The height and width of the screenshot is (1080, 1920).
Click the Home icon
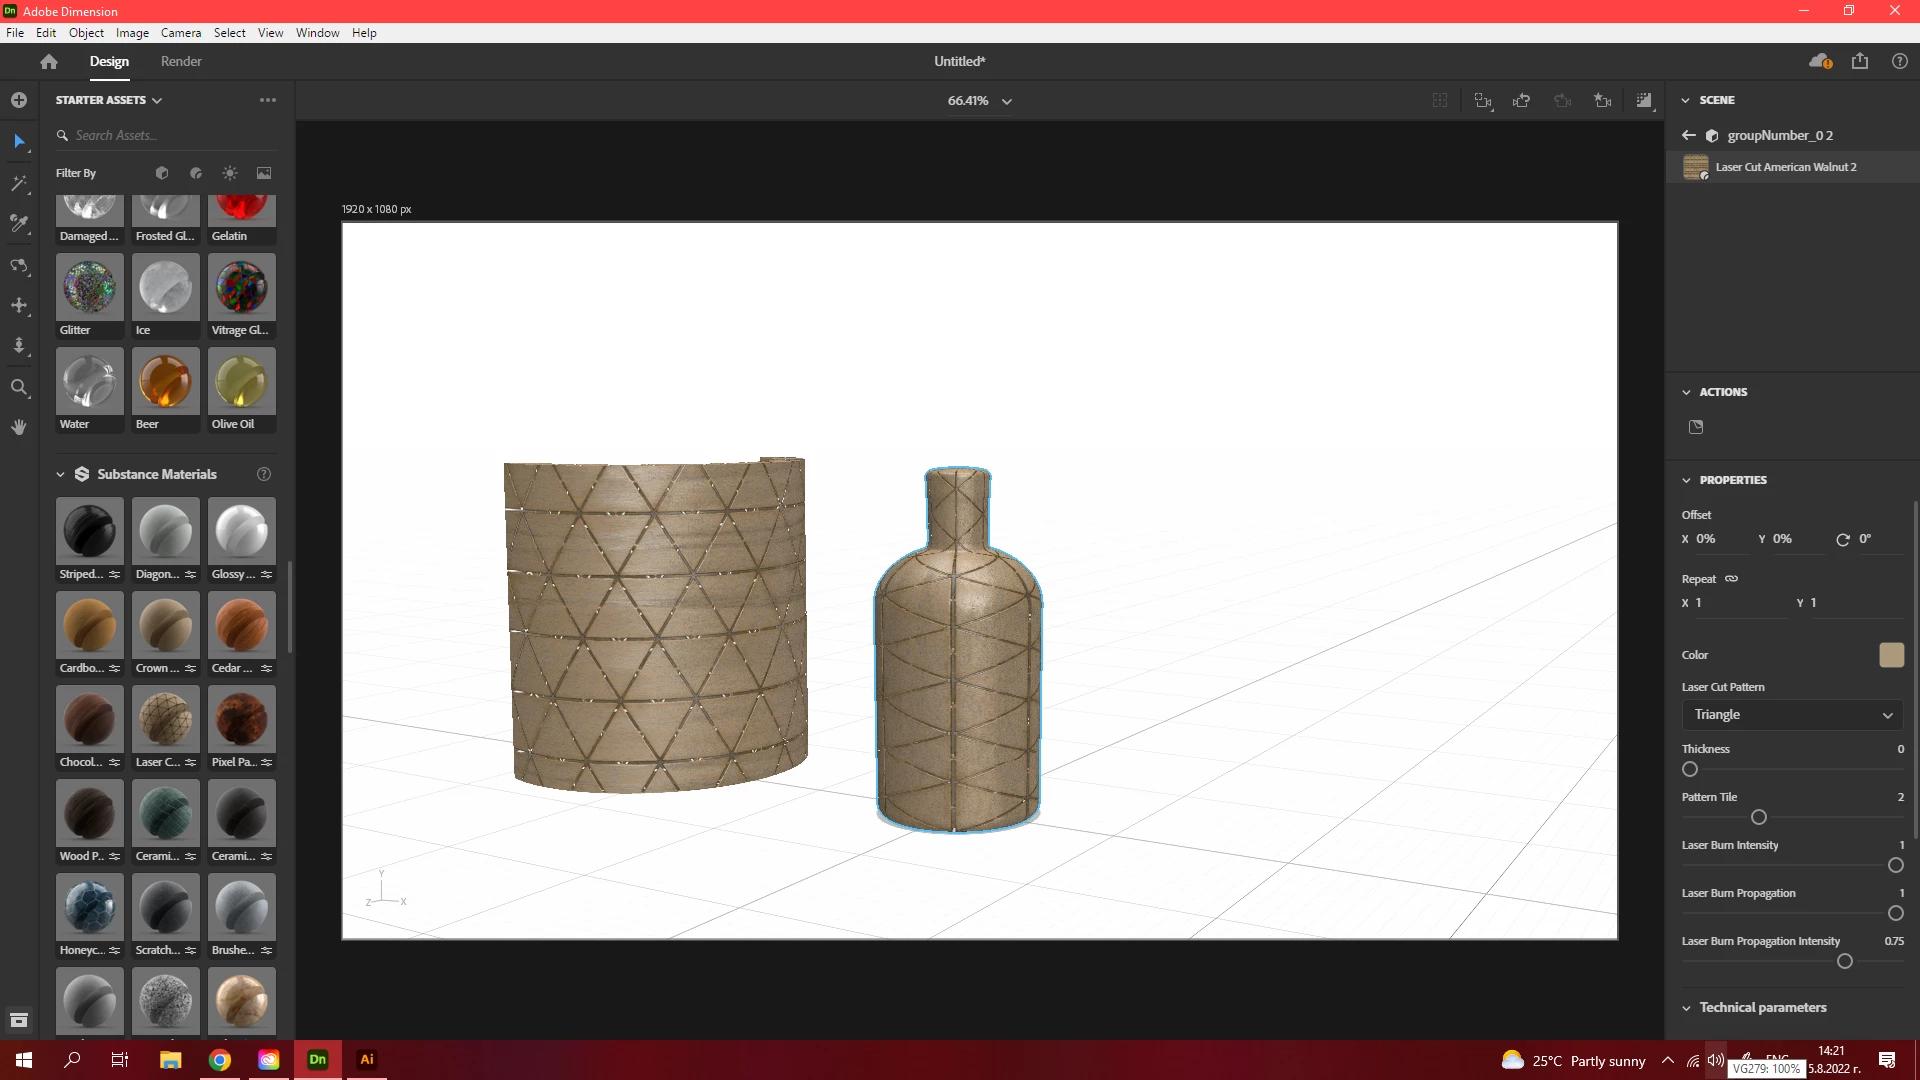(x=49, y=61)
